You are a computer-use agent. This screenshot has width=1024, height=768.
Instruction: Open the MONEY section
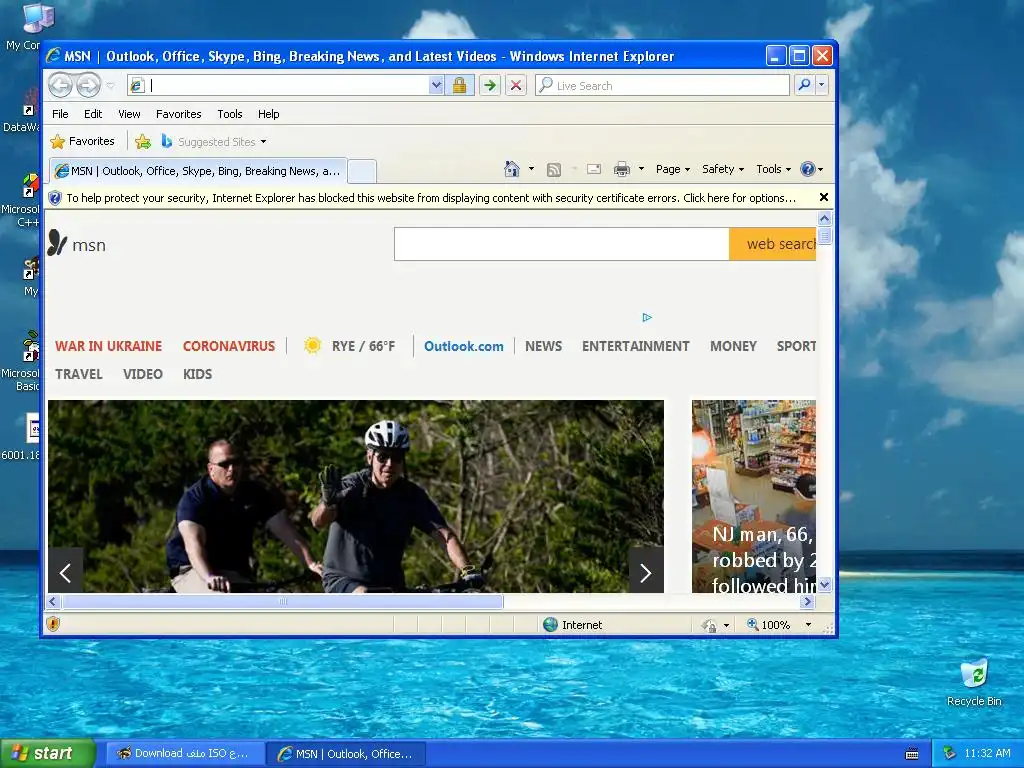pos(733,346)
